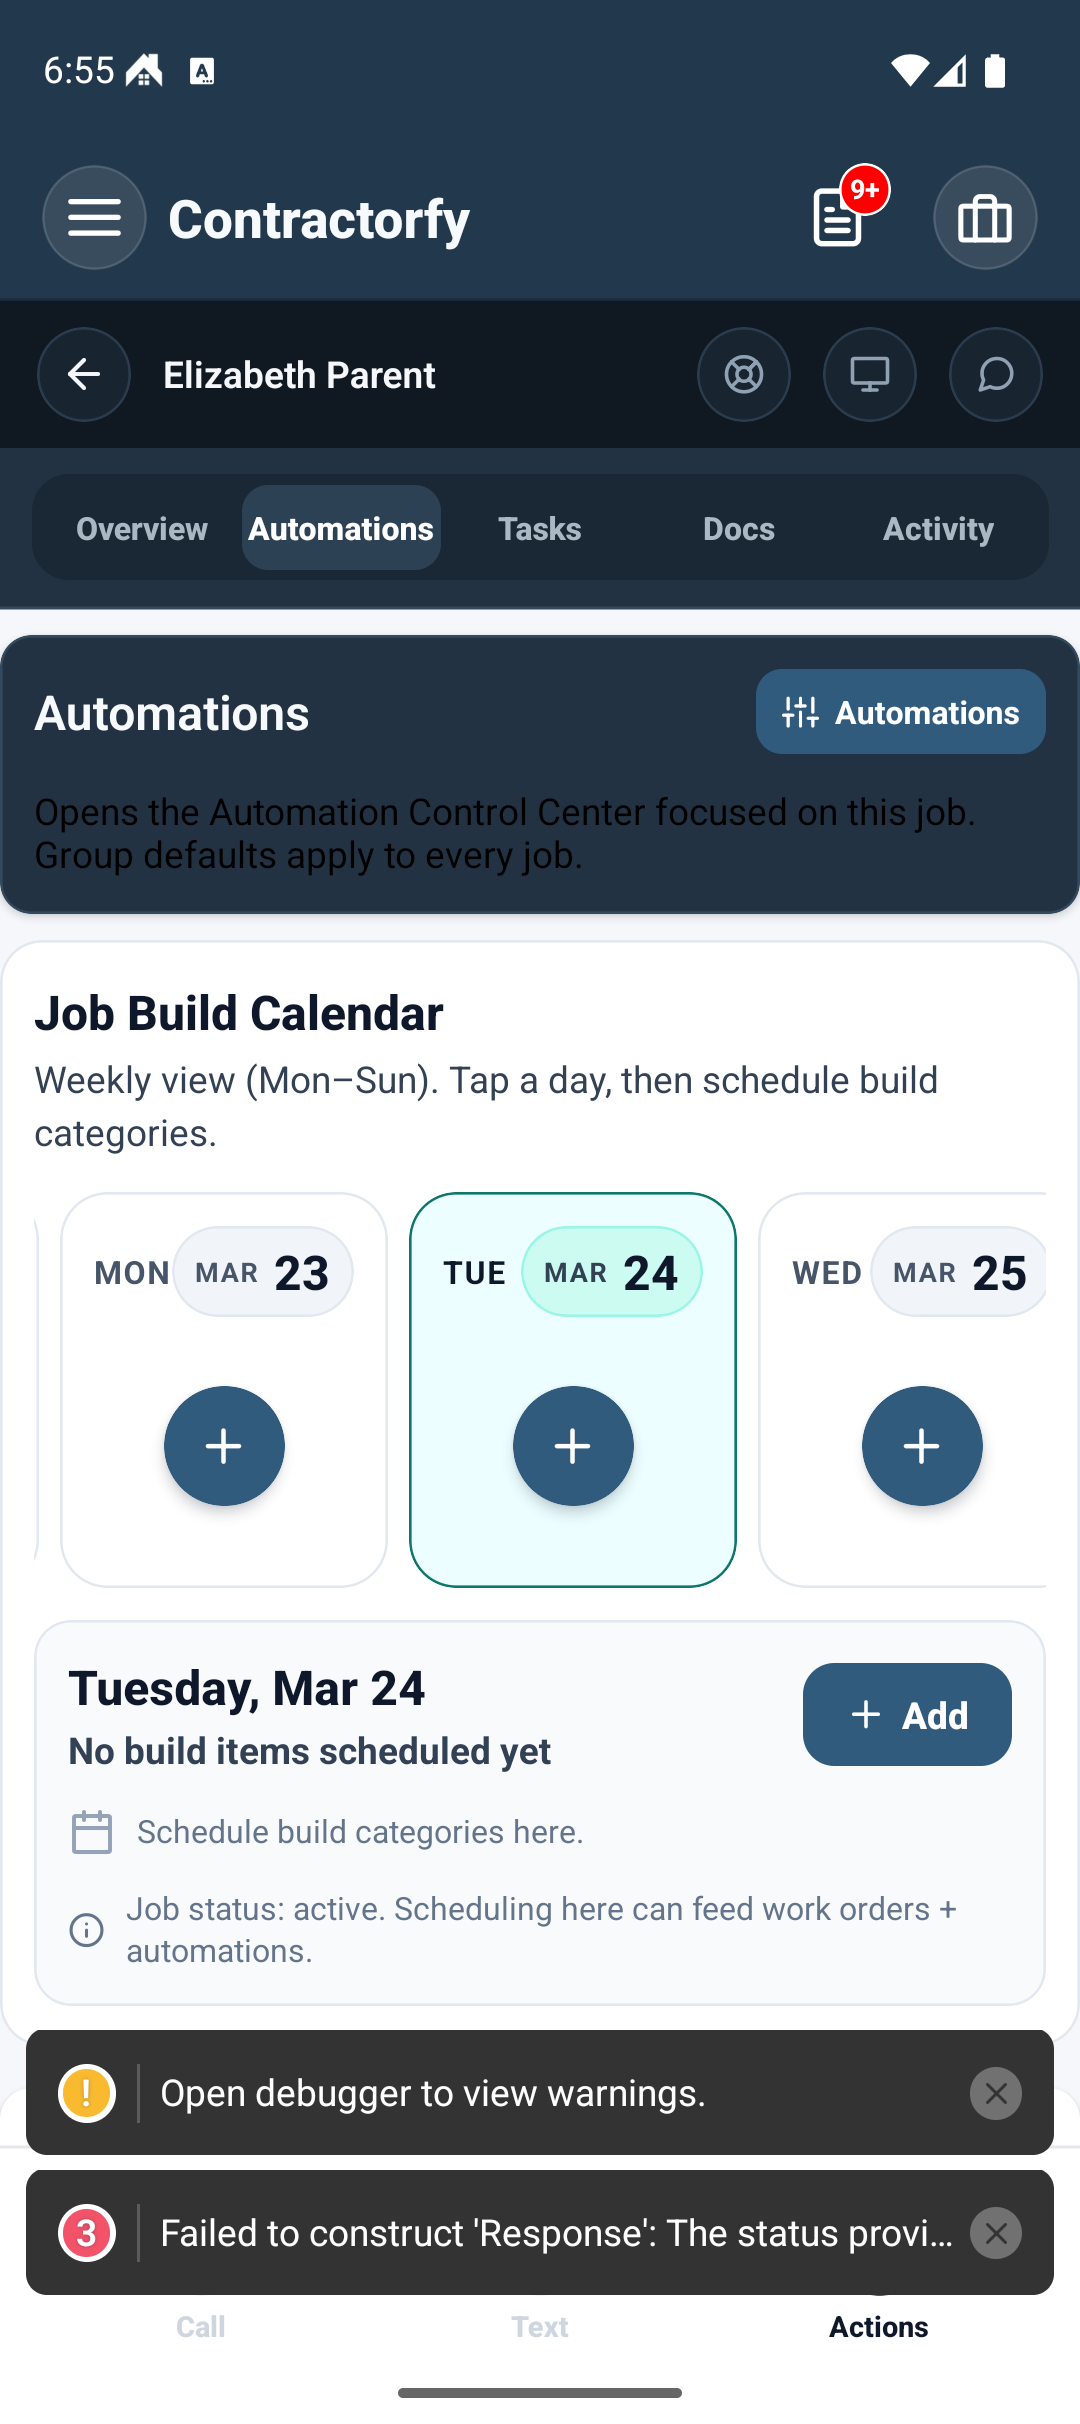
Task: Open the Tasks tab
Action: [x=540, y=528]
